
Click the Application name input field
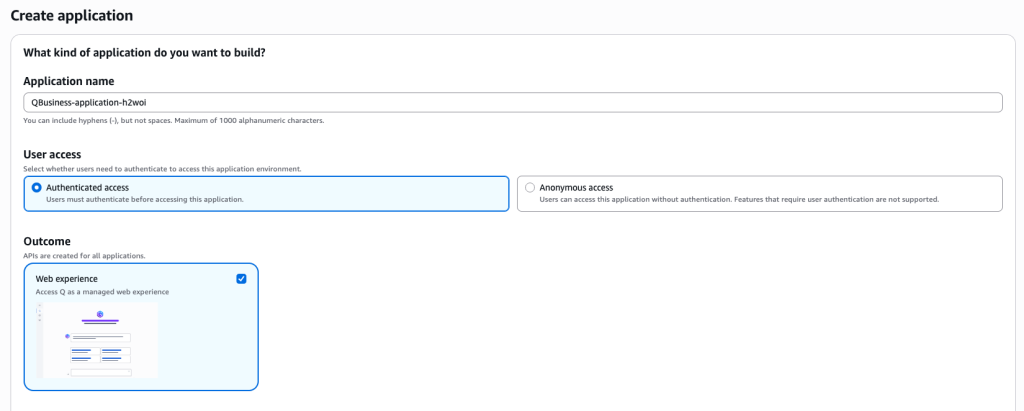pyautogui.click(x=513, y=103)
